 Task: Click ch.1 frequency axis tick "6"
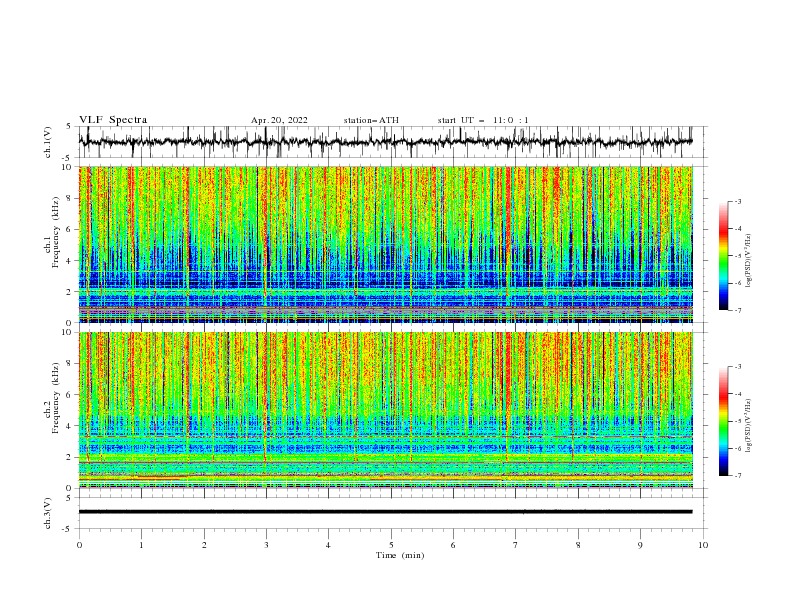(71, 229)
